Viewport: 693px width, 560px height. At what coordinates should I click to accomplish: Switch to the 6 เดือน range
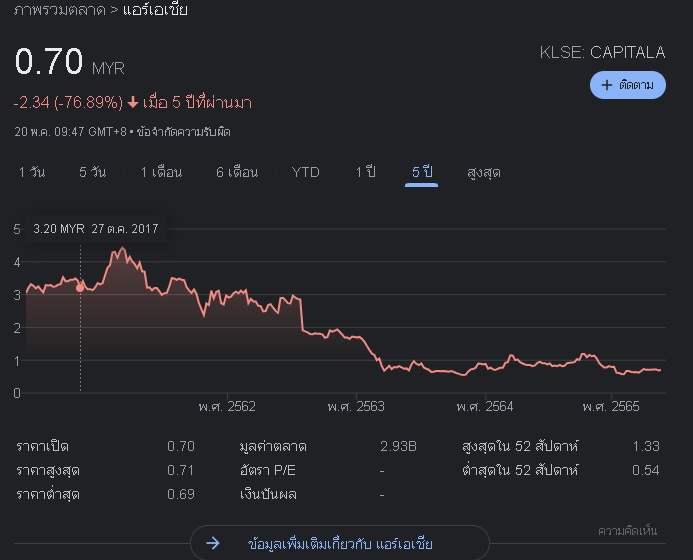point(237,172)
